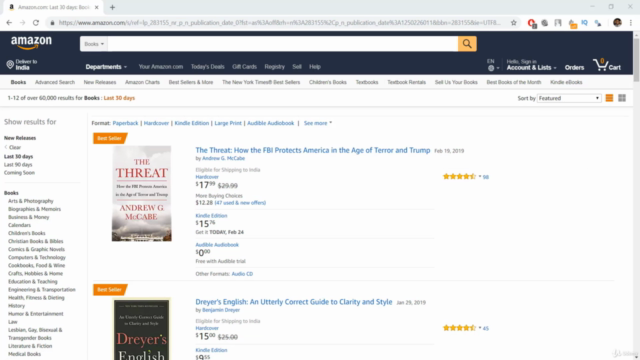640x360 pixels.
Task: Switch to grid view icon
Action: pos(622,98)
